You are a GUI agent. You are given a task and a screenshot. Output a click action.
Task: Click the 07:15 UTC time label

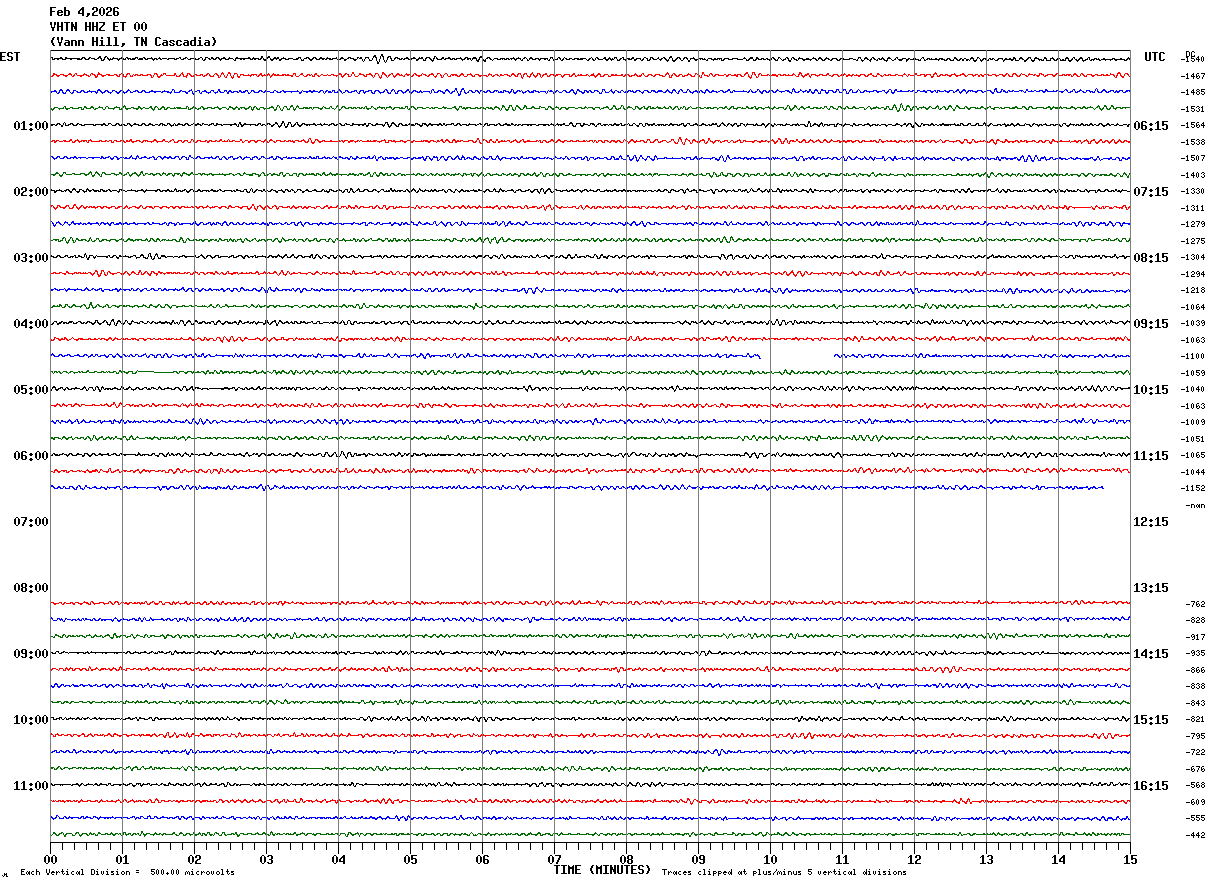1151,192
